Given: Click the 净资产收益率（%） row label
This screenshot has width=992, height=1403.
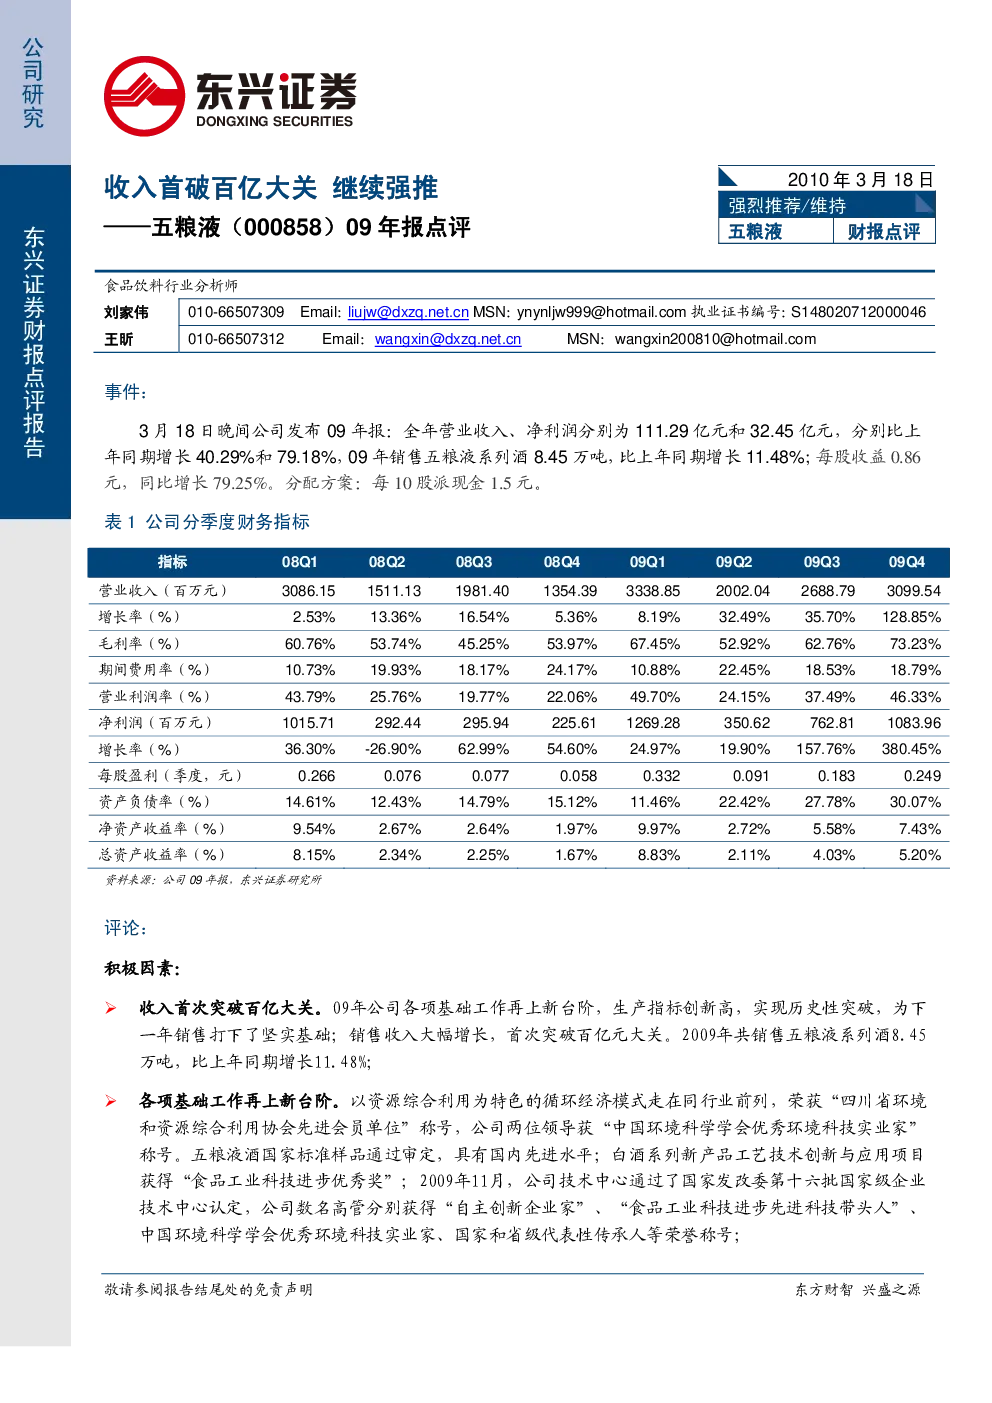Looking at the screenshot, I should point(162,829).
